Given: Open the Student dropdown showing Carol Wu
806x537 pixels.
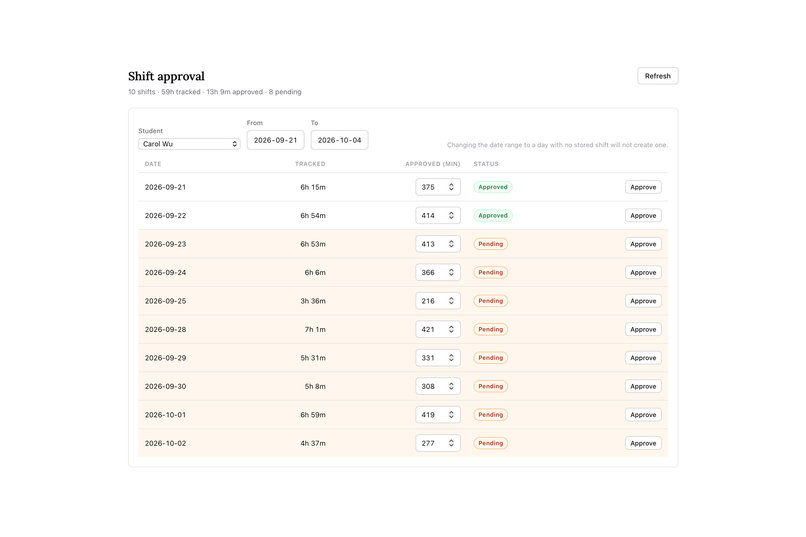Looking at the screenshot, I should (189, 144).
